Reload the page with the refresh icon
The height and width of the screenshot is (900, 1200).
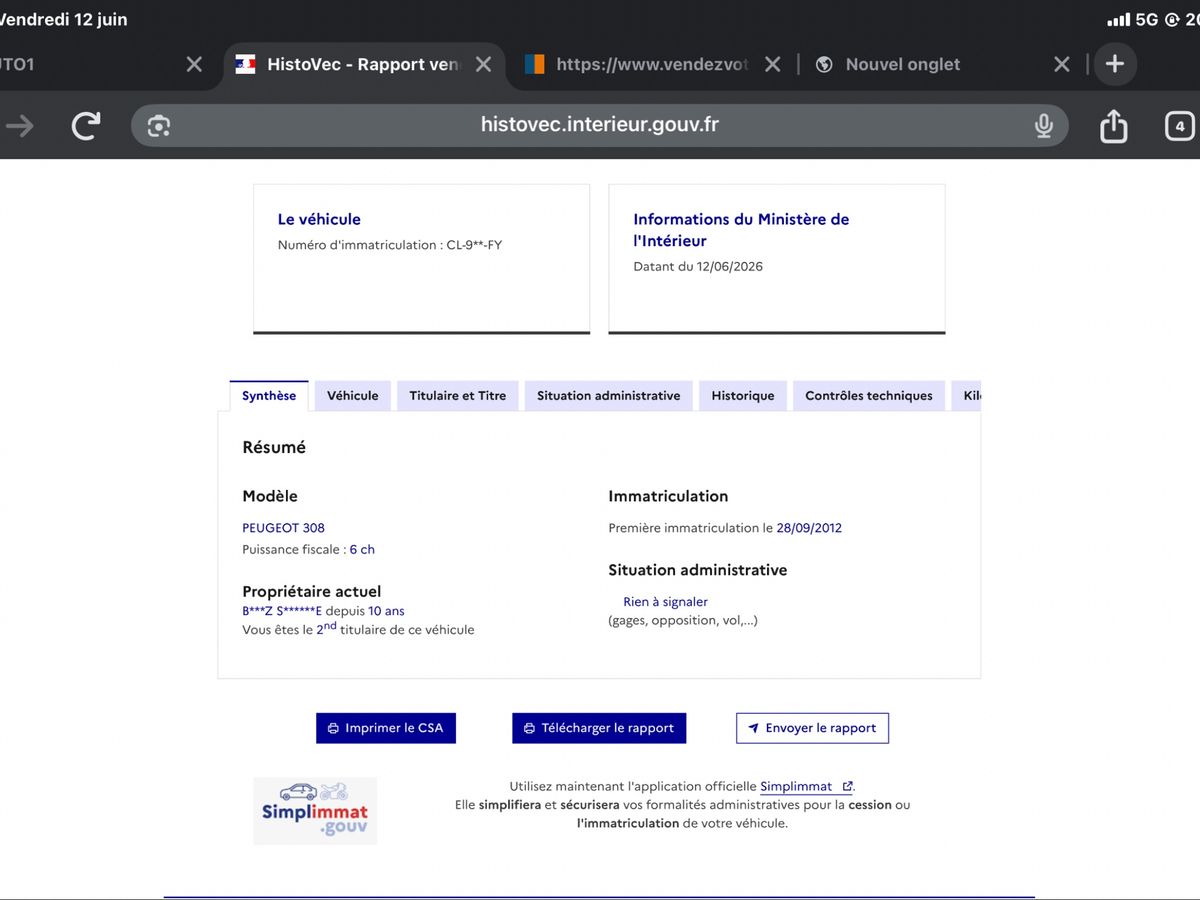pos(86,126)
